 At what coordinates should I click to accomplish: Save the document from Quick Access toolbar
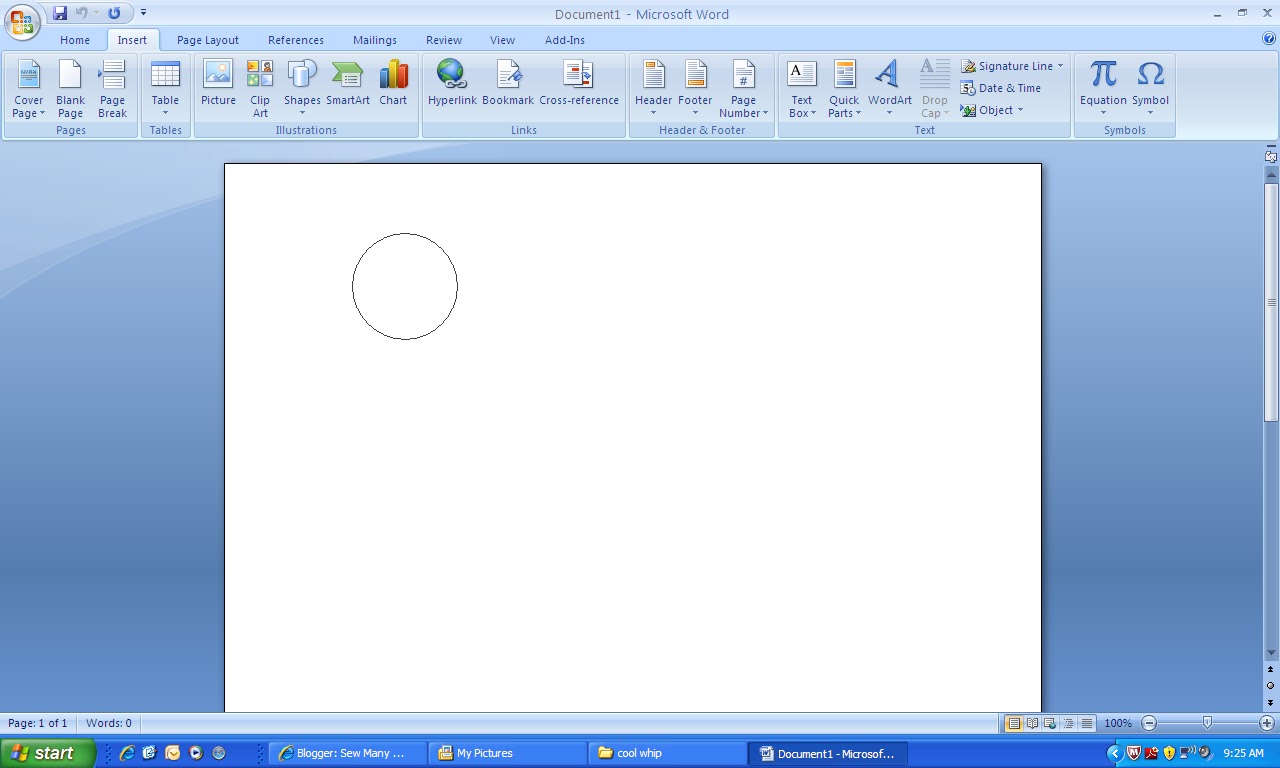[60, 13]
